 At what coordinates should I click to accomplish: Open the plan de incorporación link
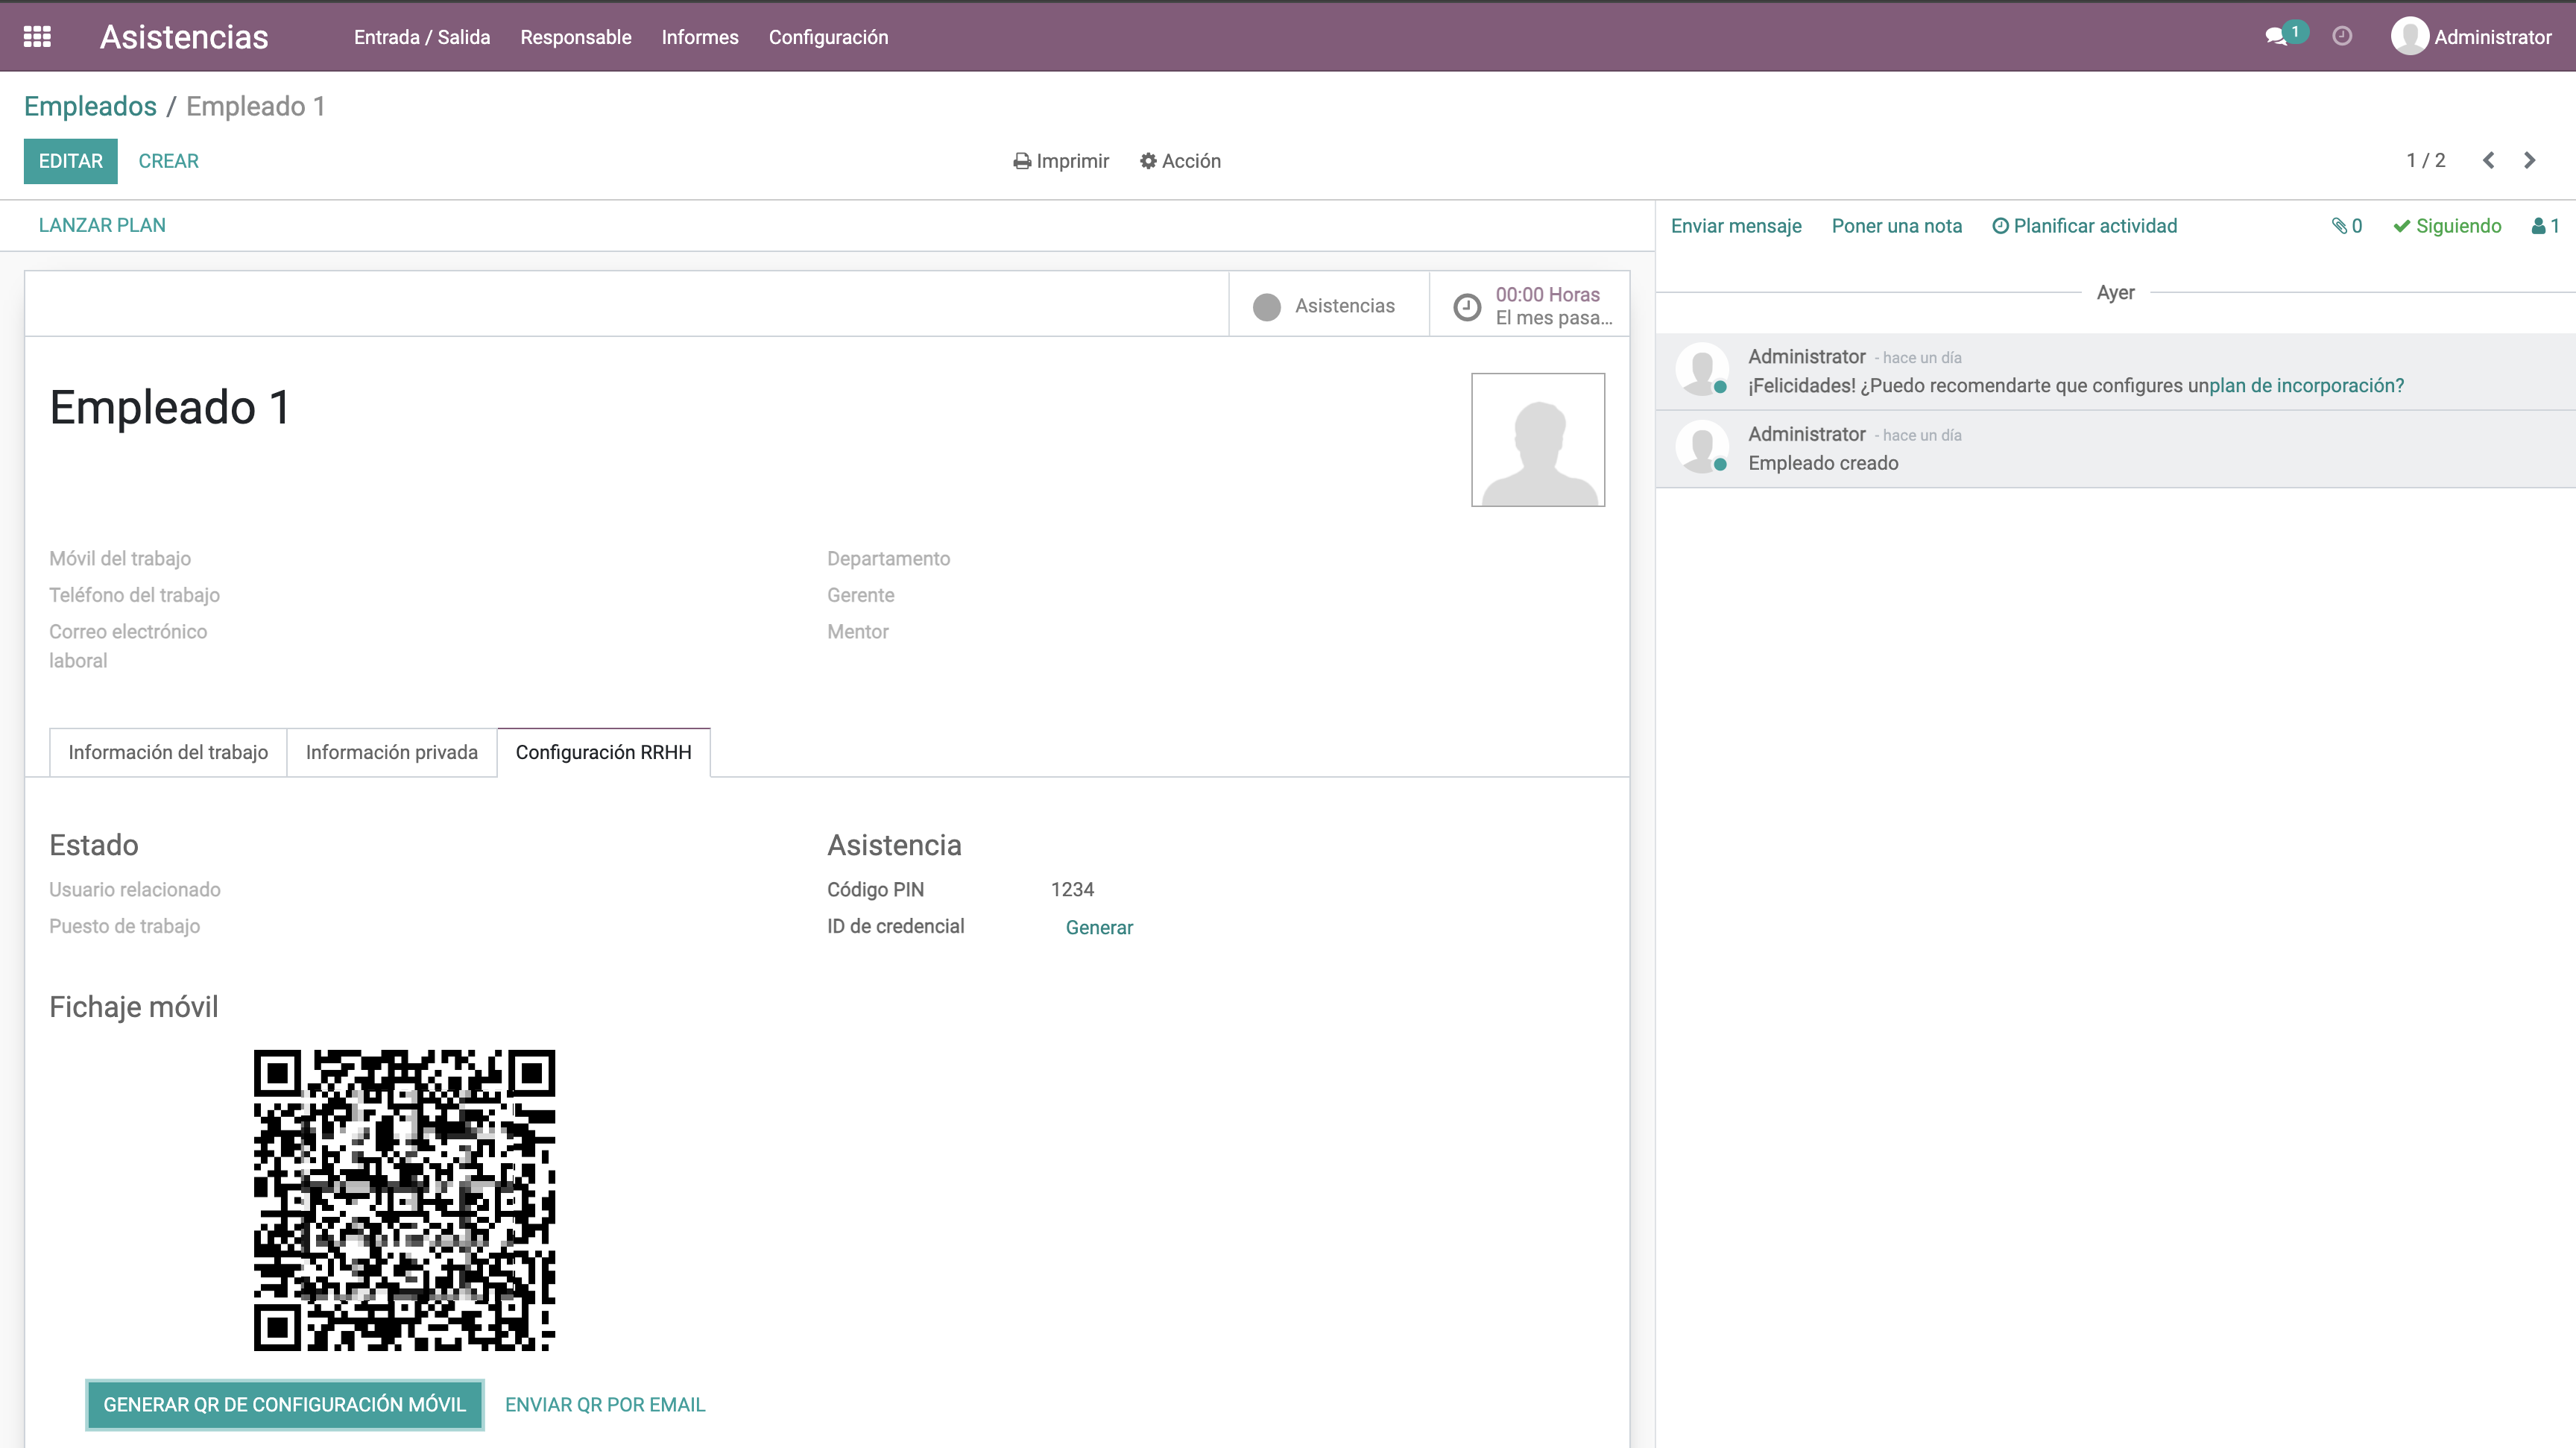pyautogui.click(x=2306, y=386)
